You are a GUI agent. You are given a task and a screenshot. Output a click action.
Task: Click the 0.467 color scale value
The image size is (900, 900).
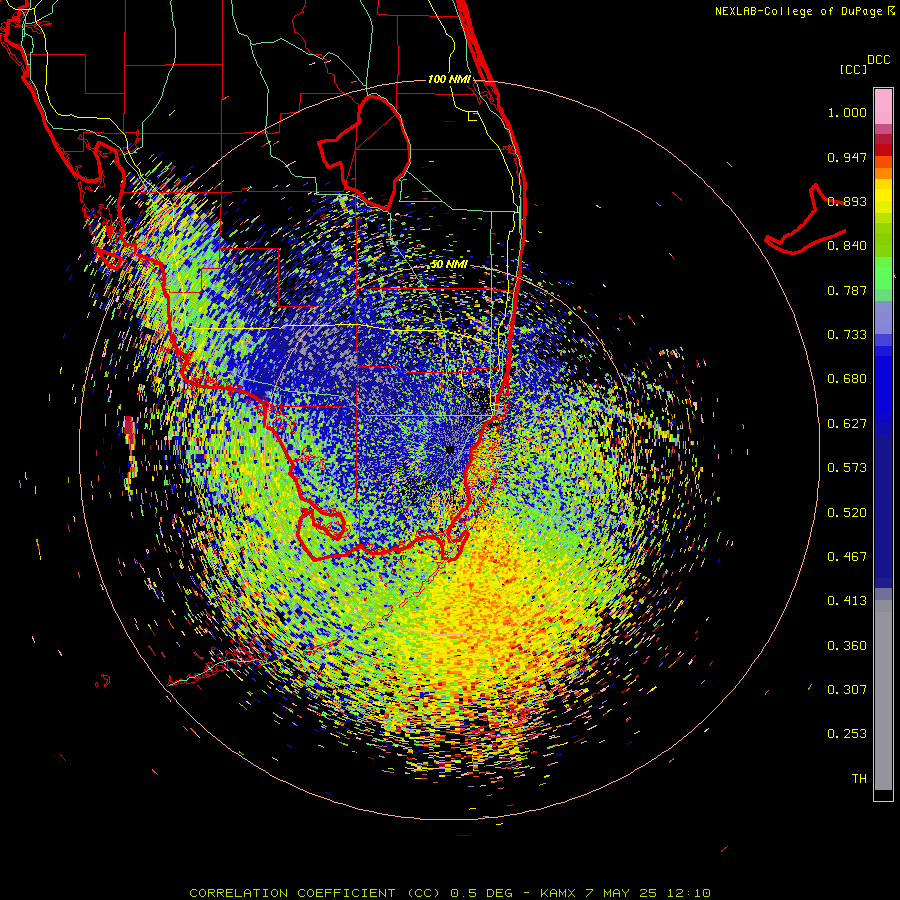coord(847,557)
